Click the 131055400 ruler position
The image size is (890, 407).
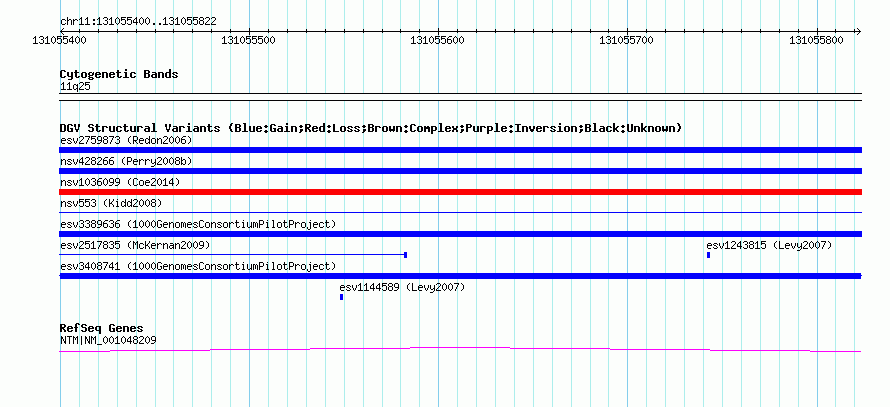[x=60, y=40]
